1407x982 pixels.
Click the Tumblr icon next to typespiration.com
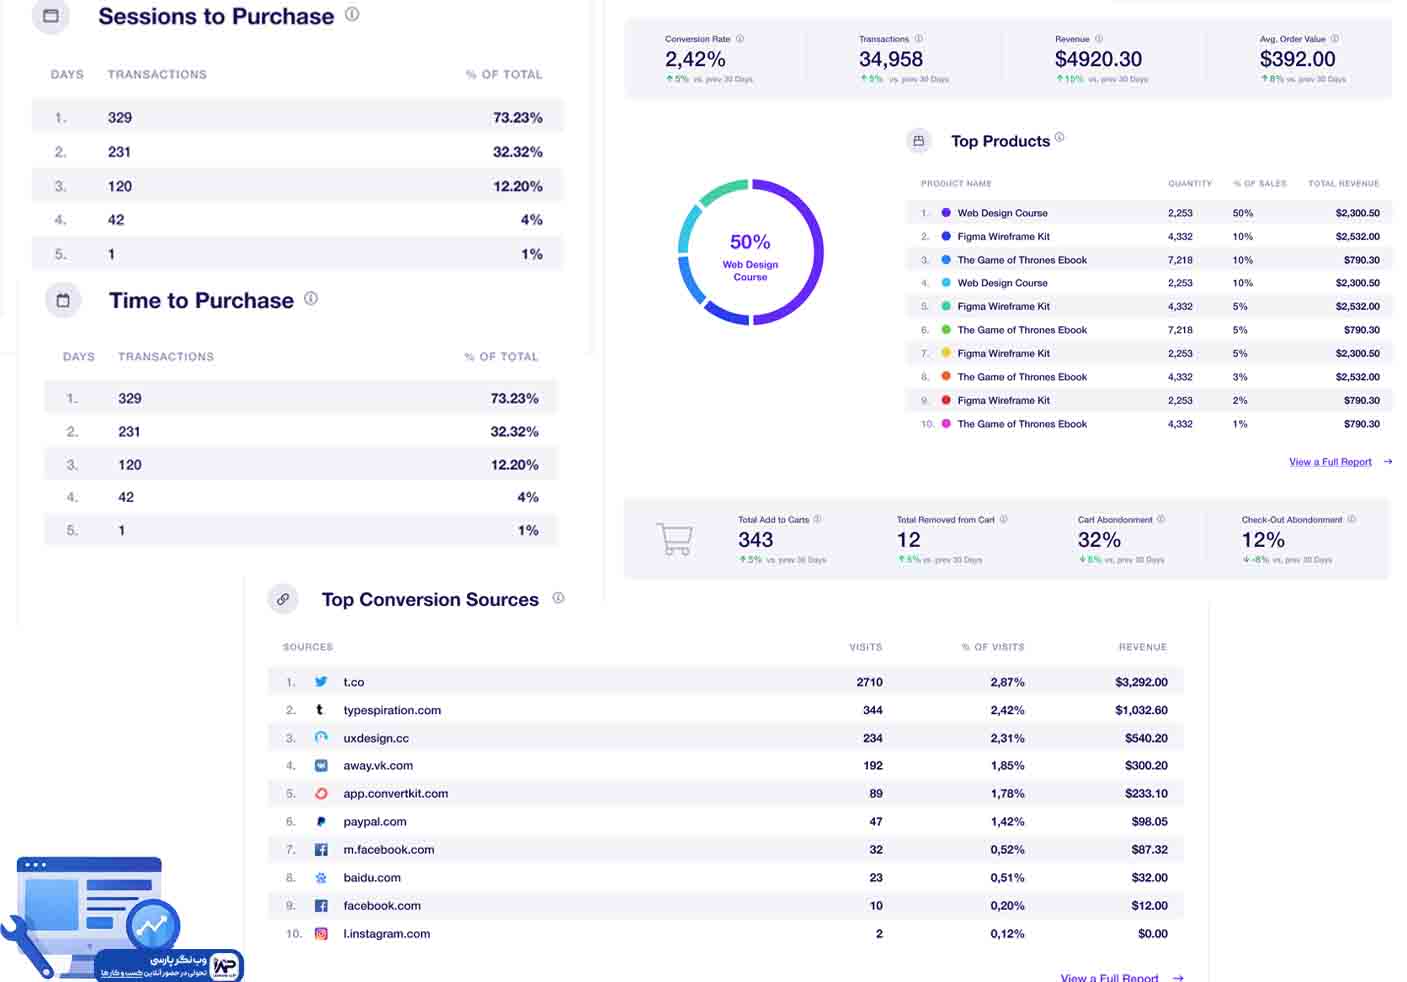pyautogui.click(x=321, y=709)
